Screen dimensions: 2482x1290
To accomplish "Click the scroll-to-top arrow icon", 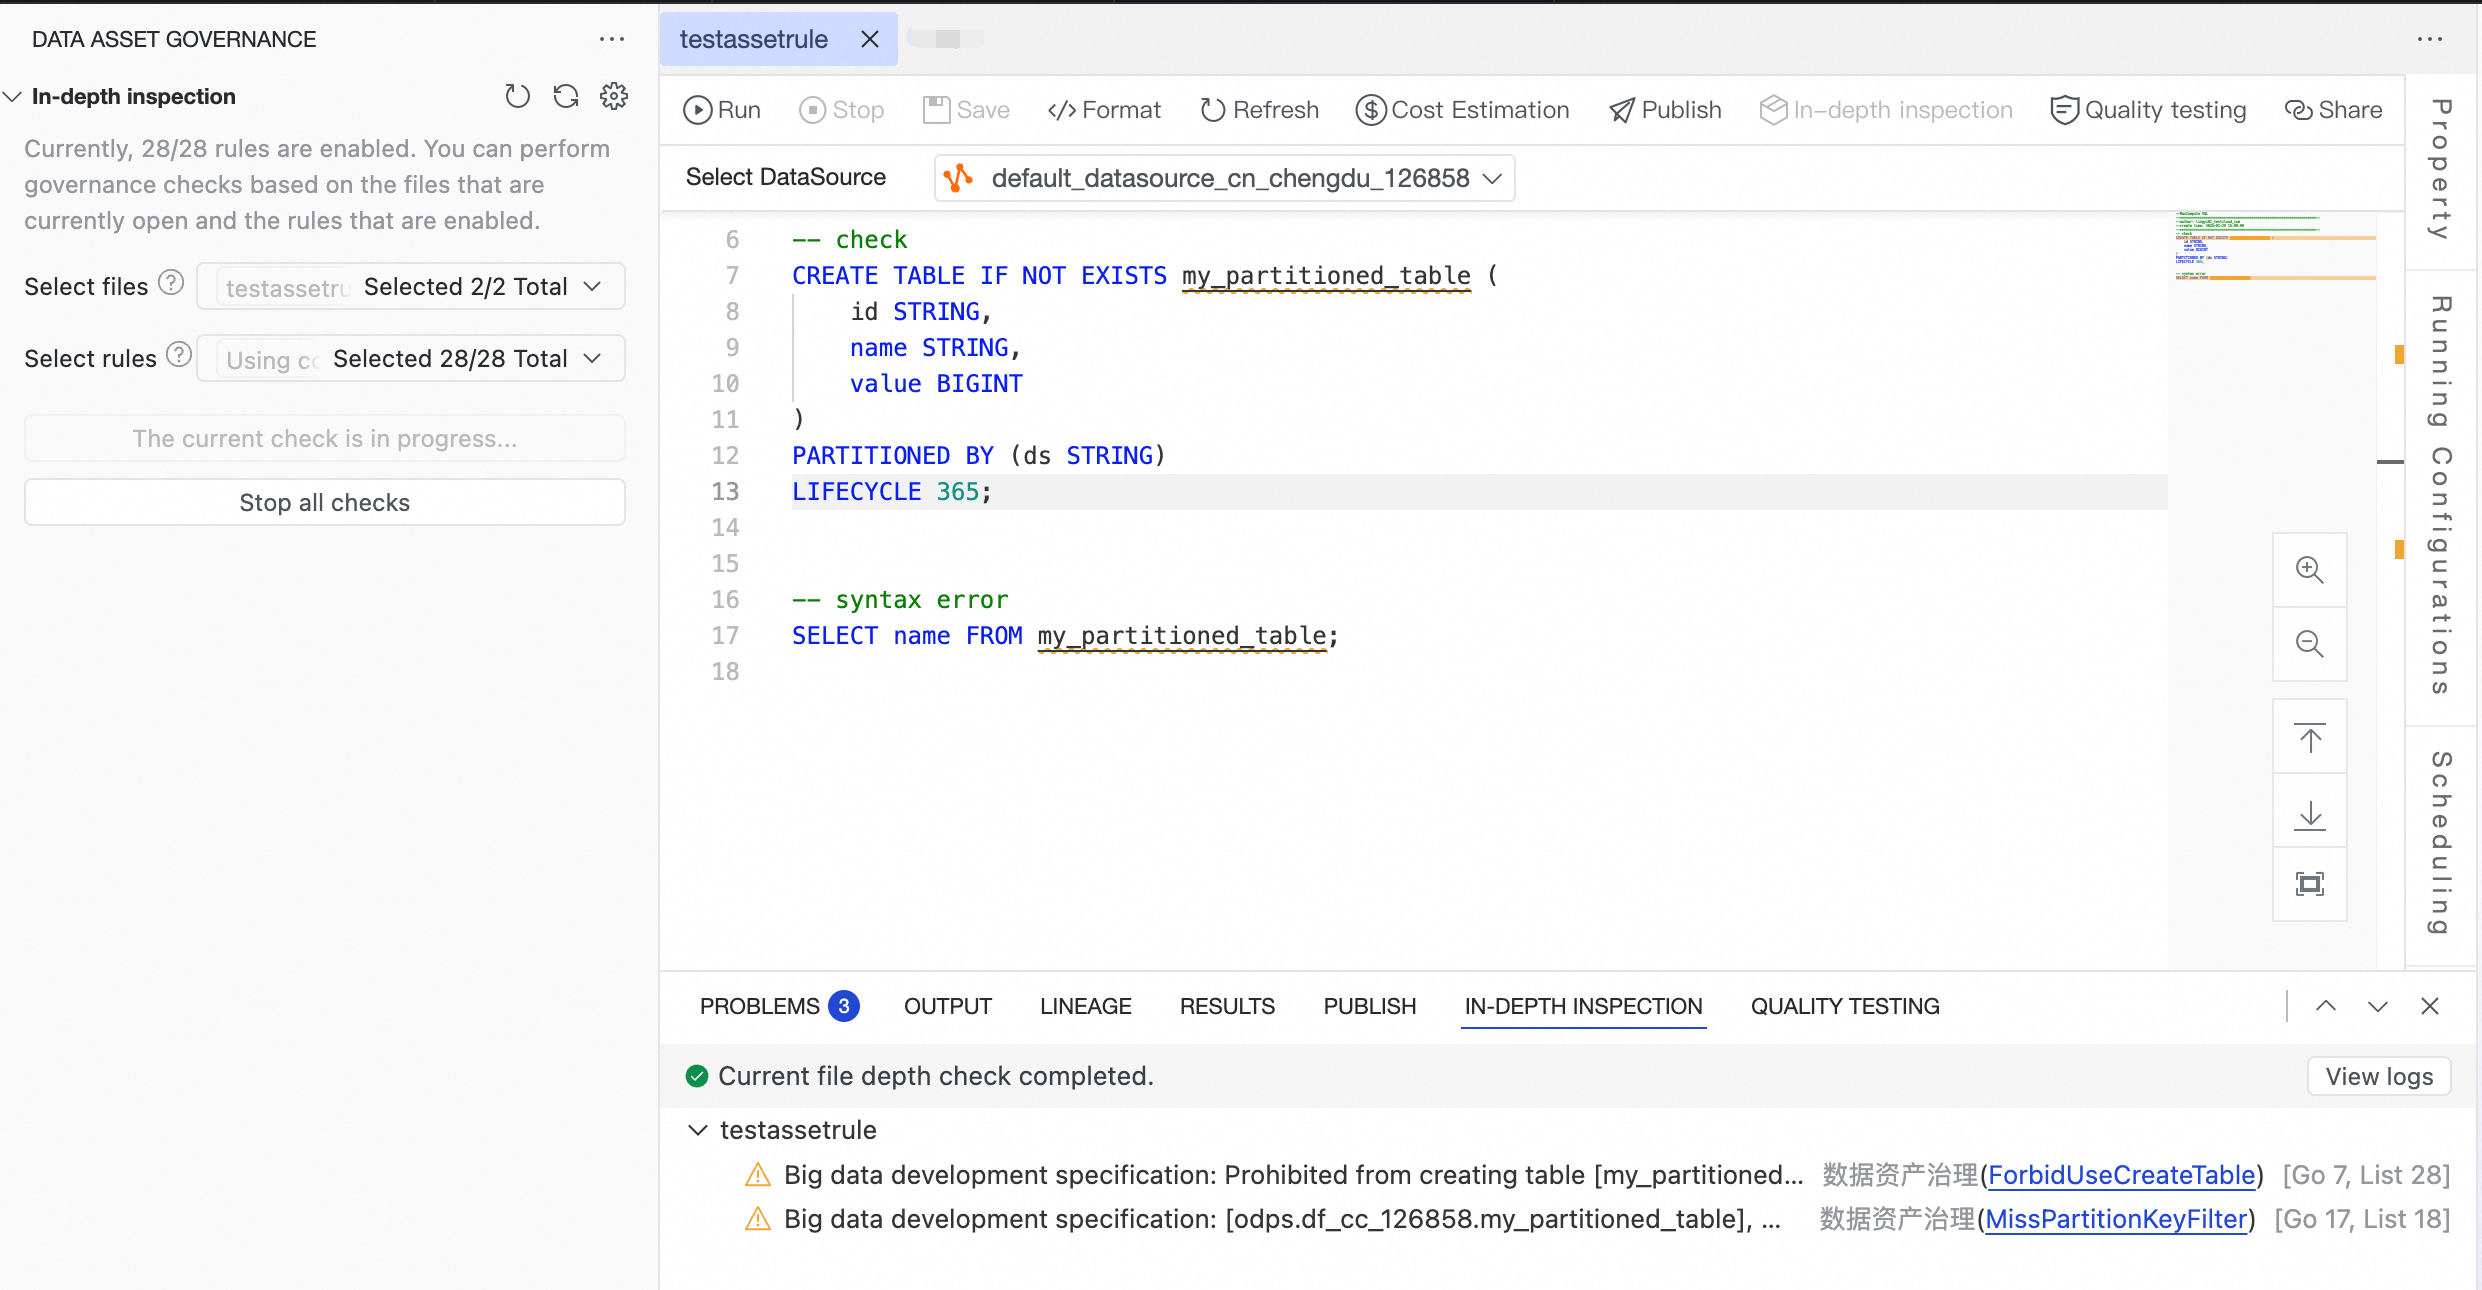I will 2309,738.
